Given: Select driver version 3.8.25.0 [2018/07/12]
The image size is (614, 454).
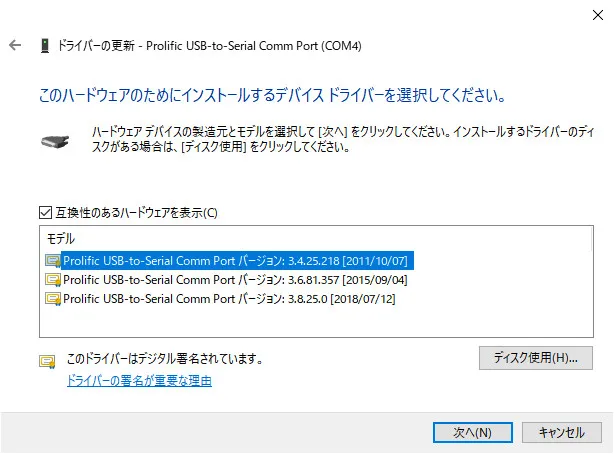Looking at the screenshot, I should pos(229,299).
